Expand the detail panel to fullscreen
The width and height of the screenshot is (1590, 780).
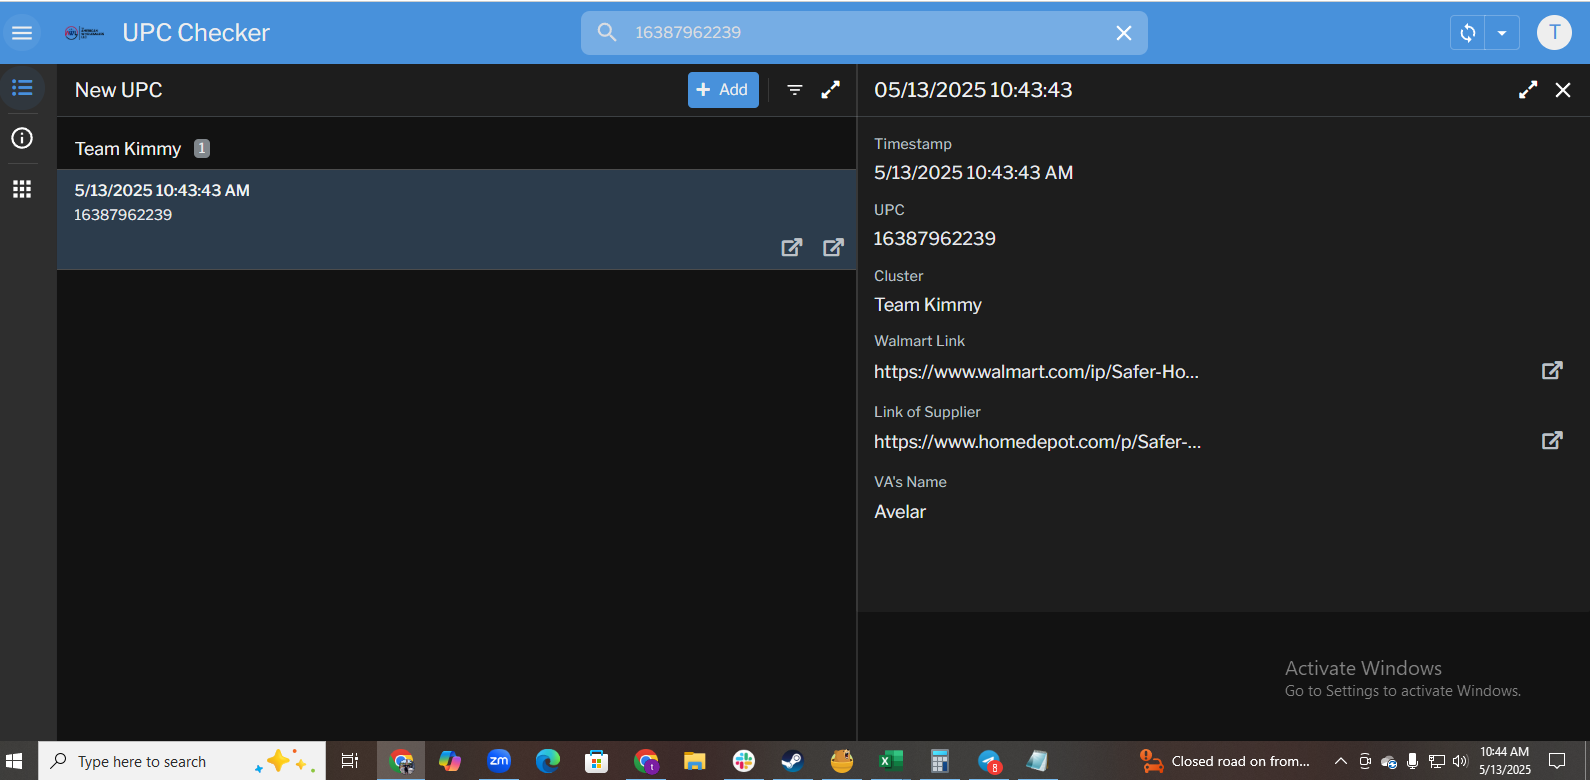click(1528, 90)
